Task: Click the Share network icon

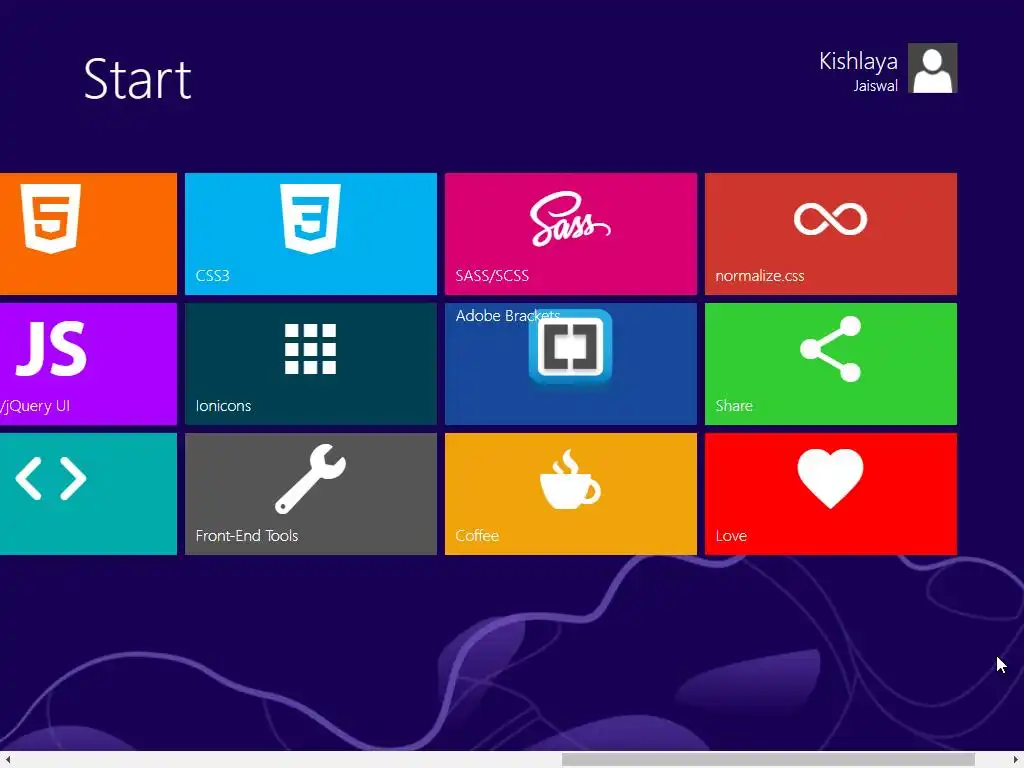Action: coord(830,349)
